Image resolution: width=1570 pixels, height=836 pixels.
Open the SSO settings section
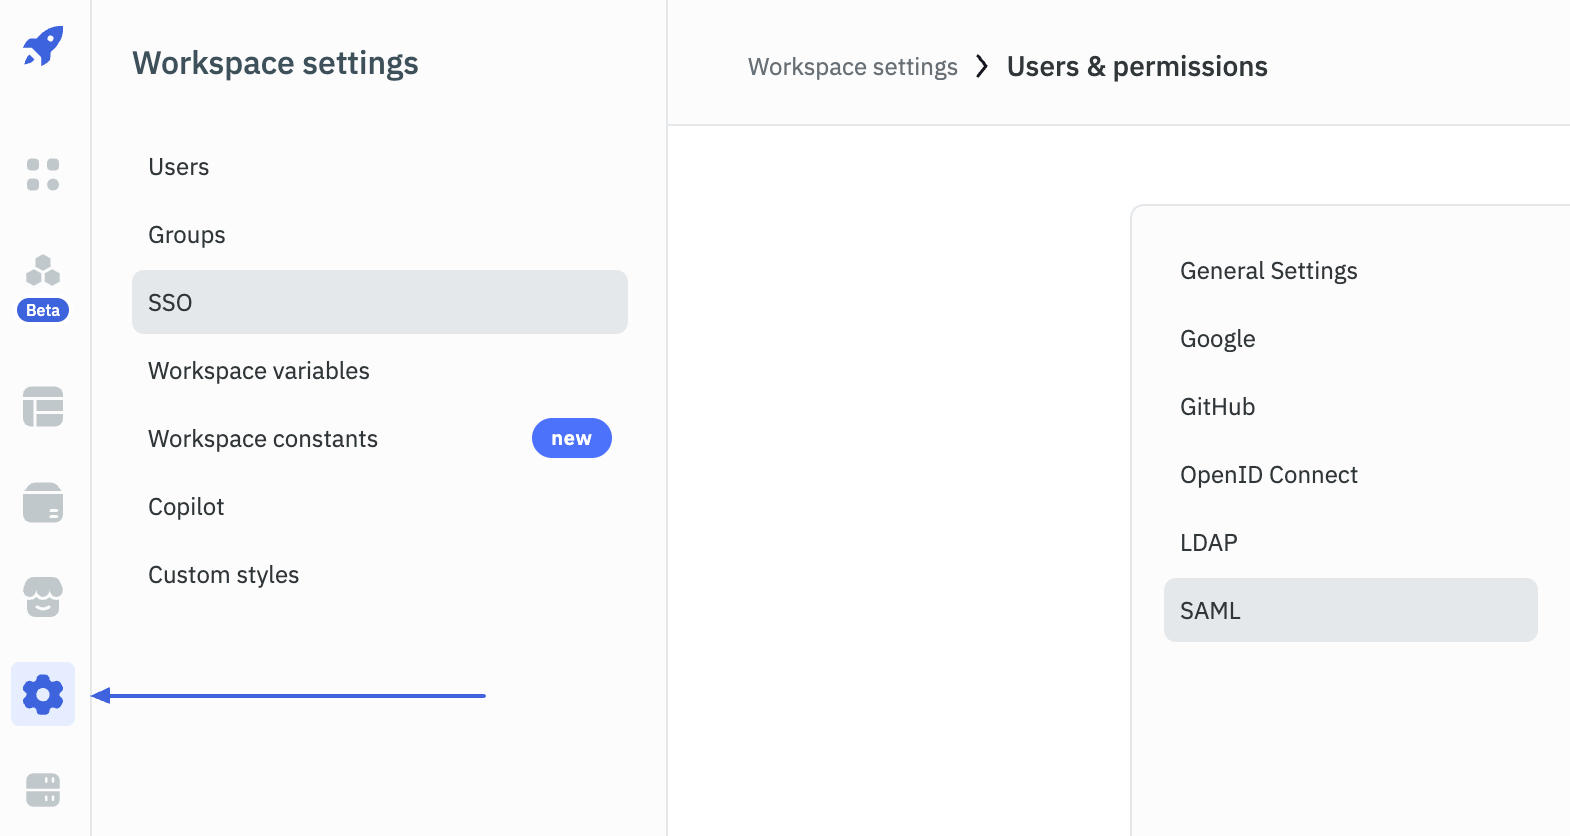(379, 302)
